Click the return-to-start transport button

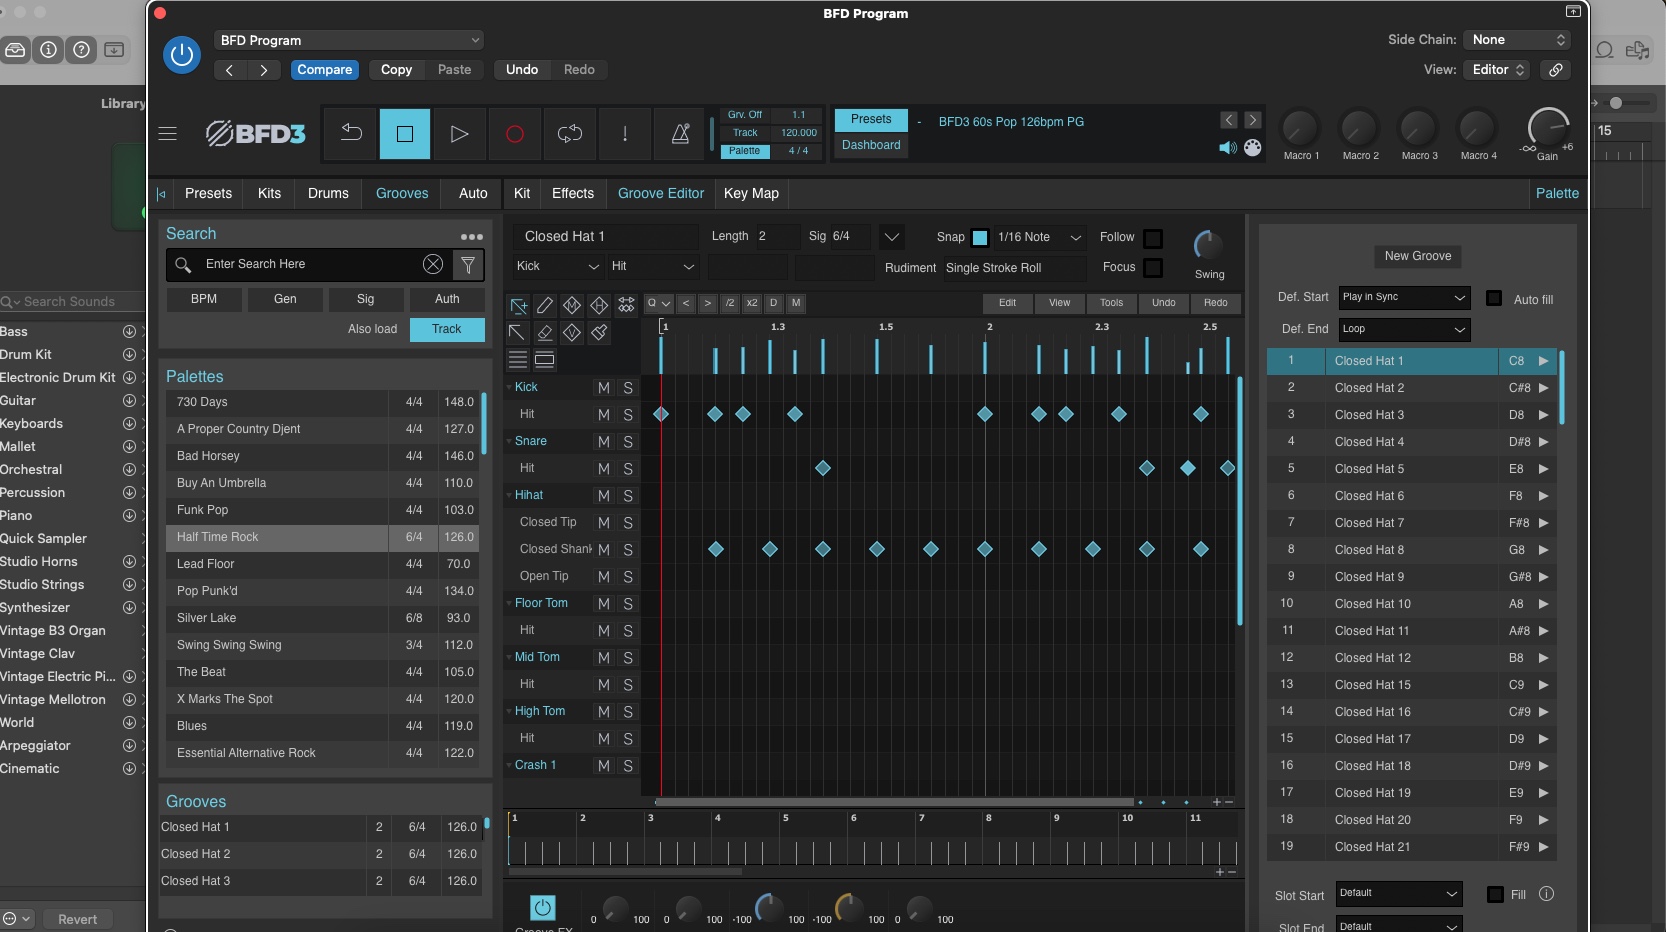351,134
